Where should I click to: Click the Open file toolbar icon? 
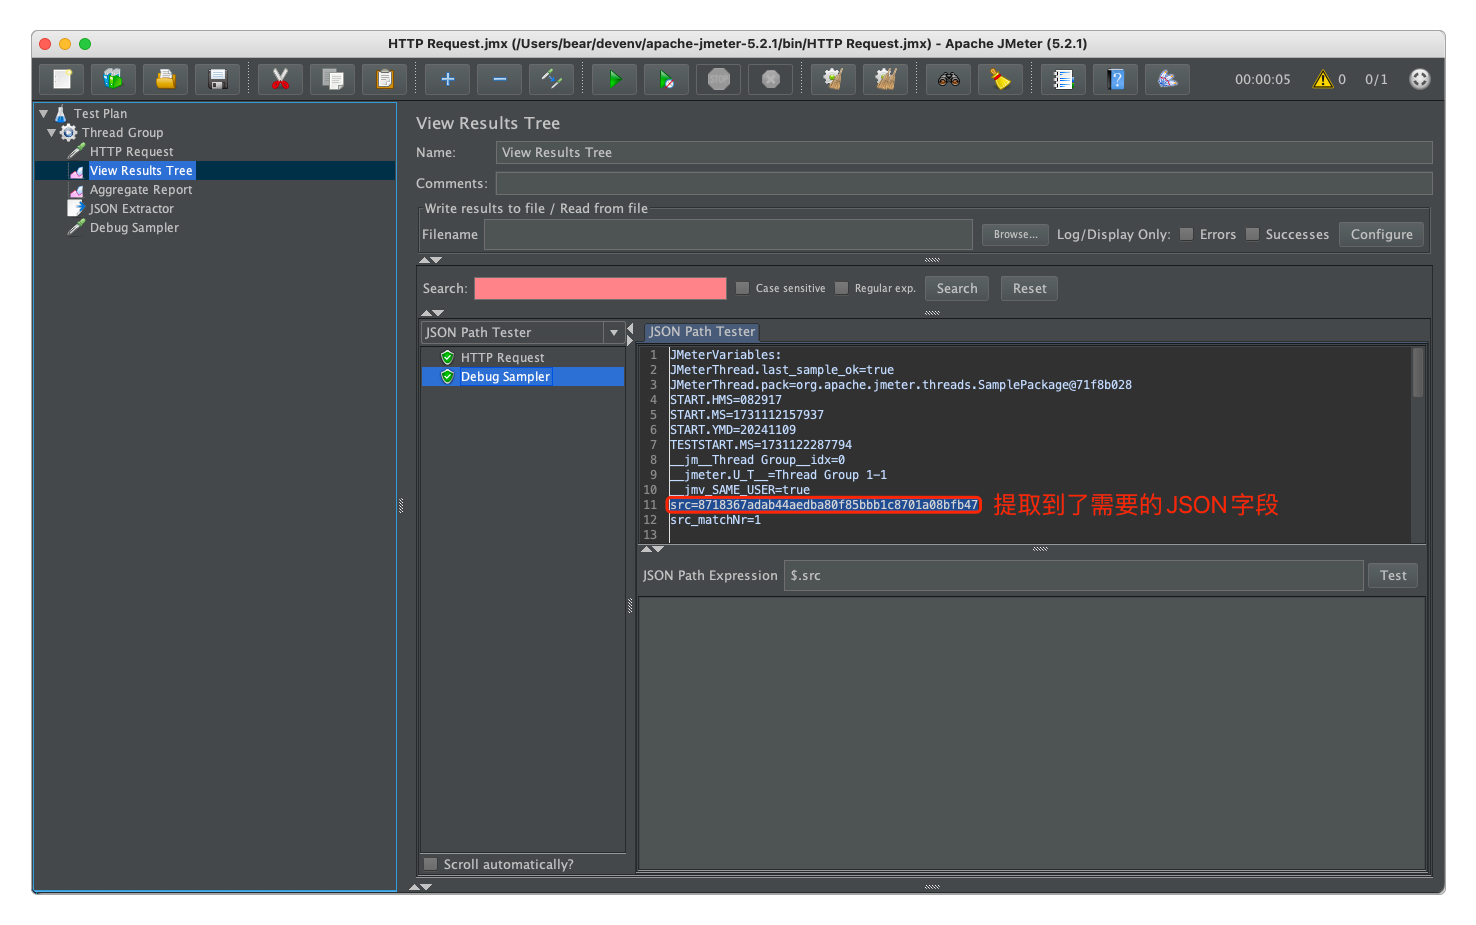[165, 79]
